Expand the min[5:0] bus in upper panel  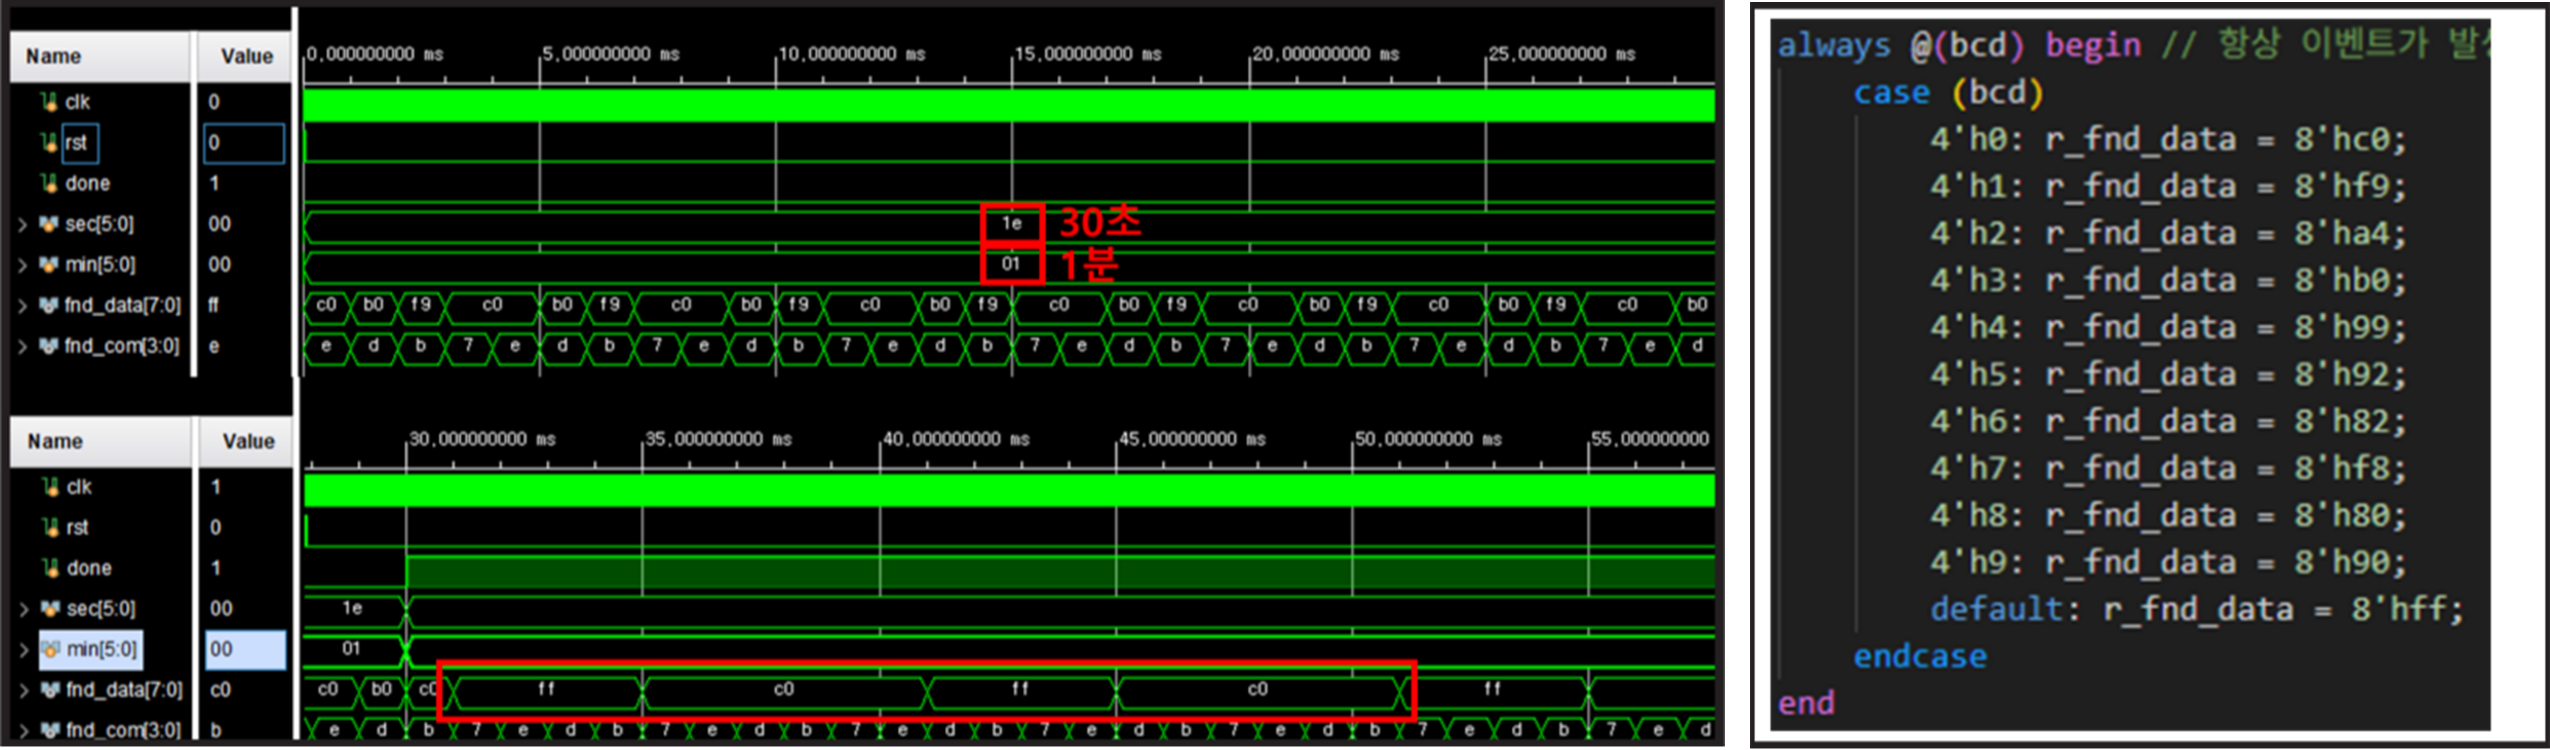pos(22,265)
